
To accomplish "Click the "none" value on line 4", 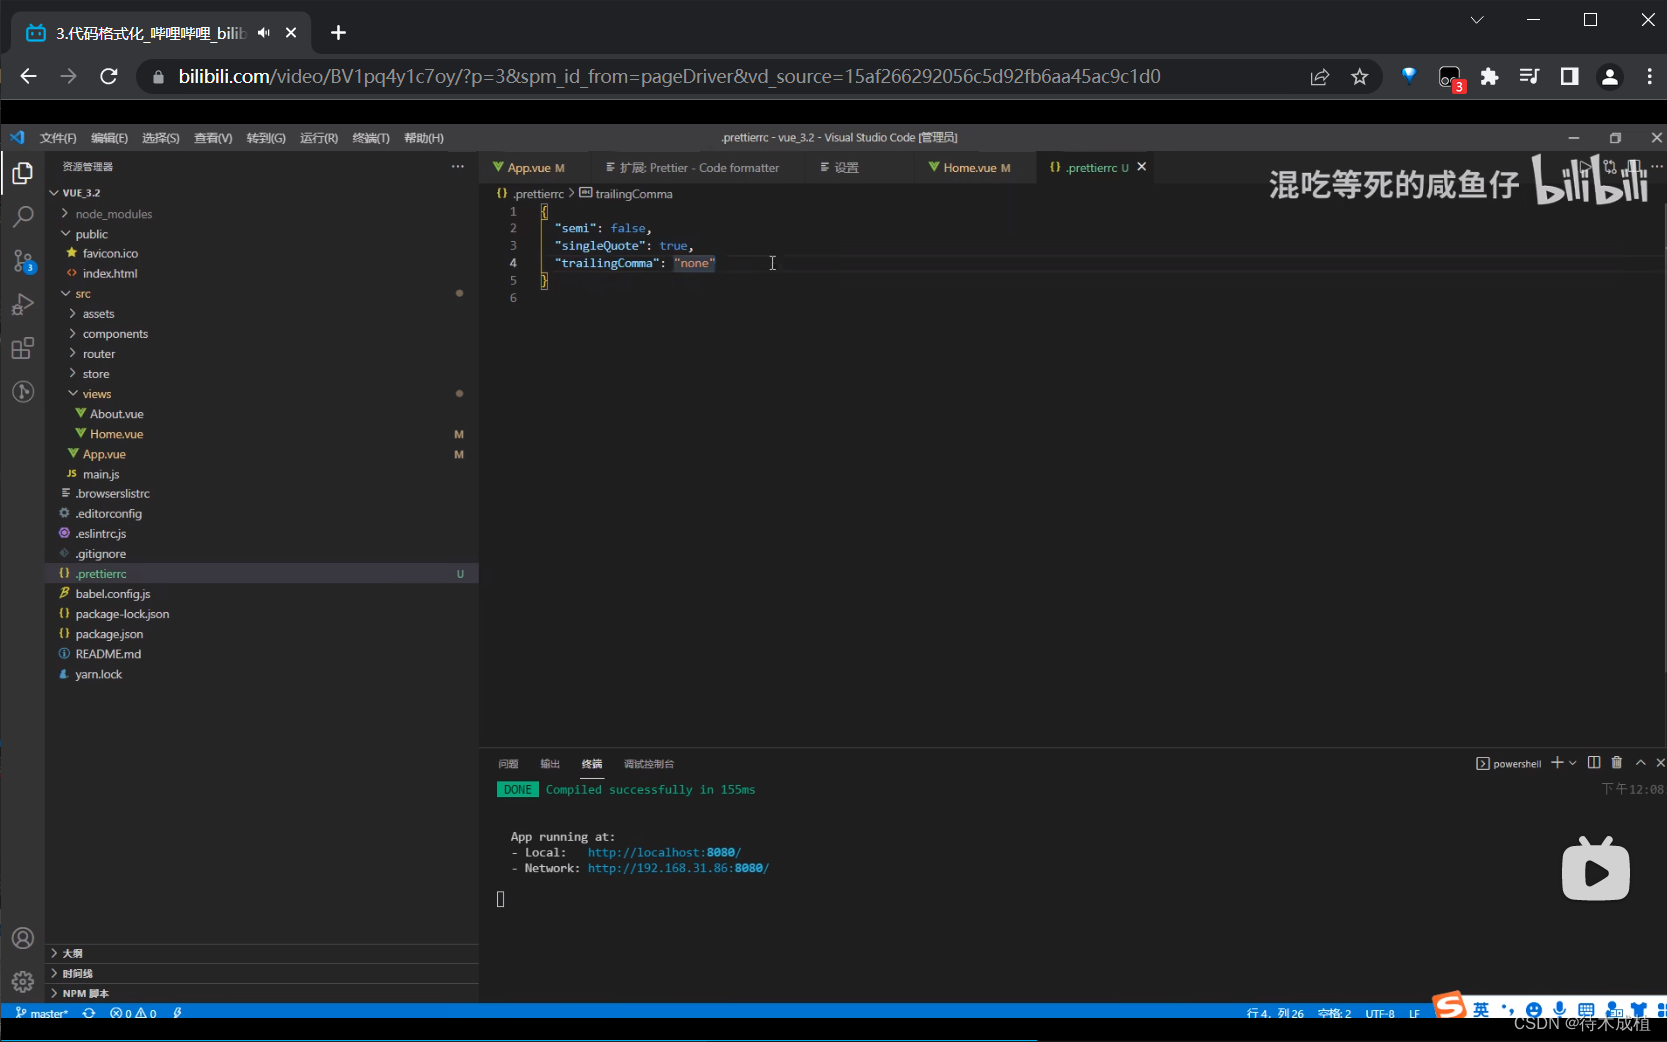I will (x=694, y=263).
